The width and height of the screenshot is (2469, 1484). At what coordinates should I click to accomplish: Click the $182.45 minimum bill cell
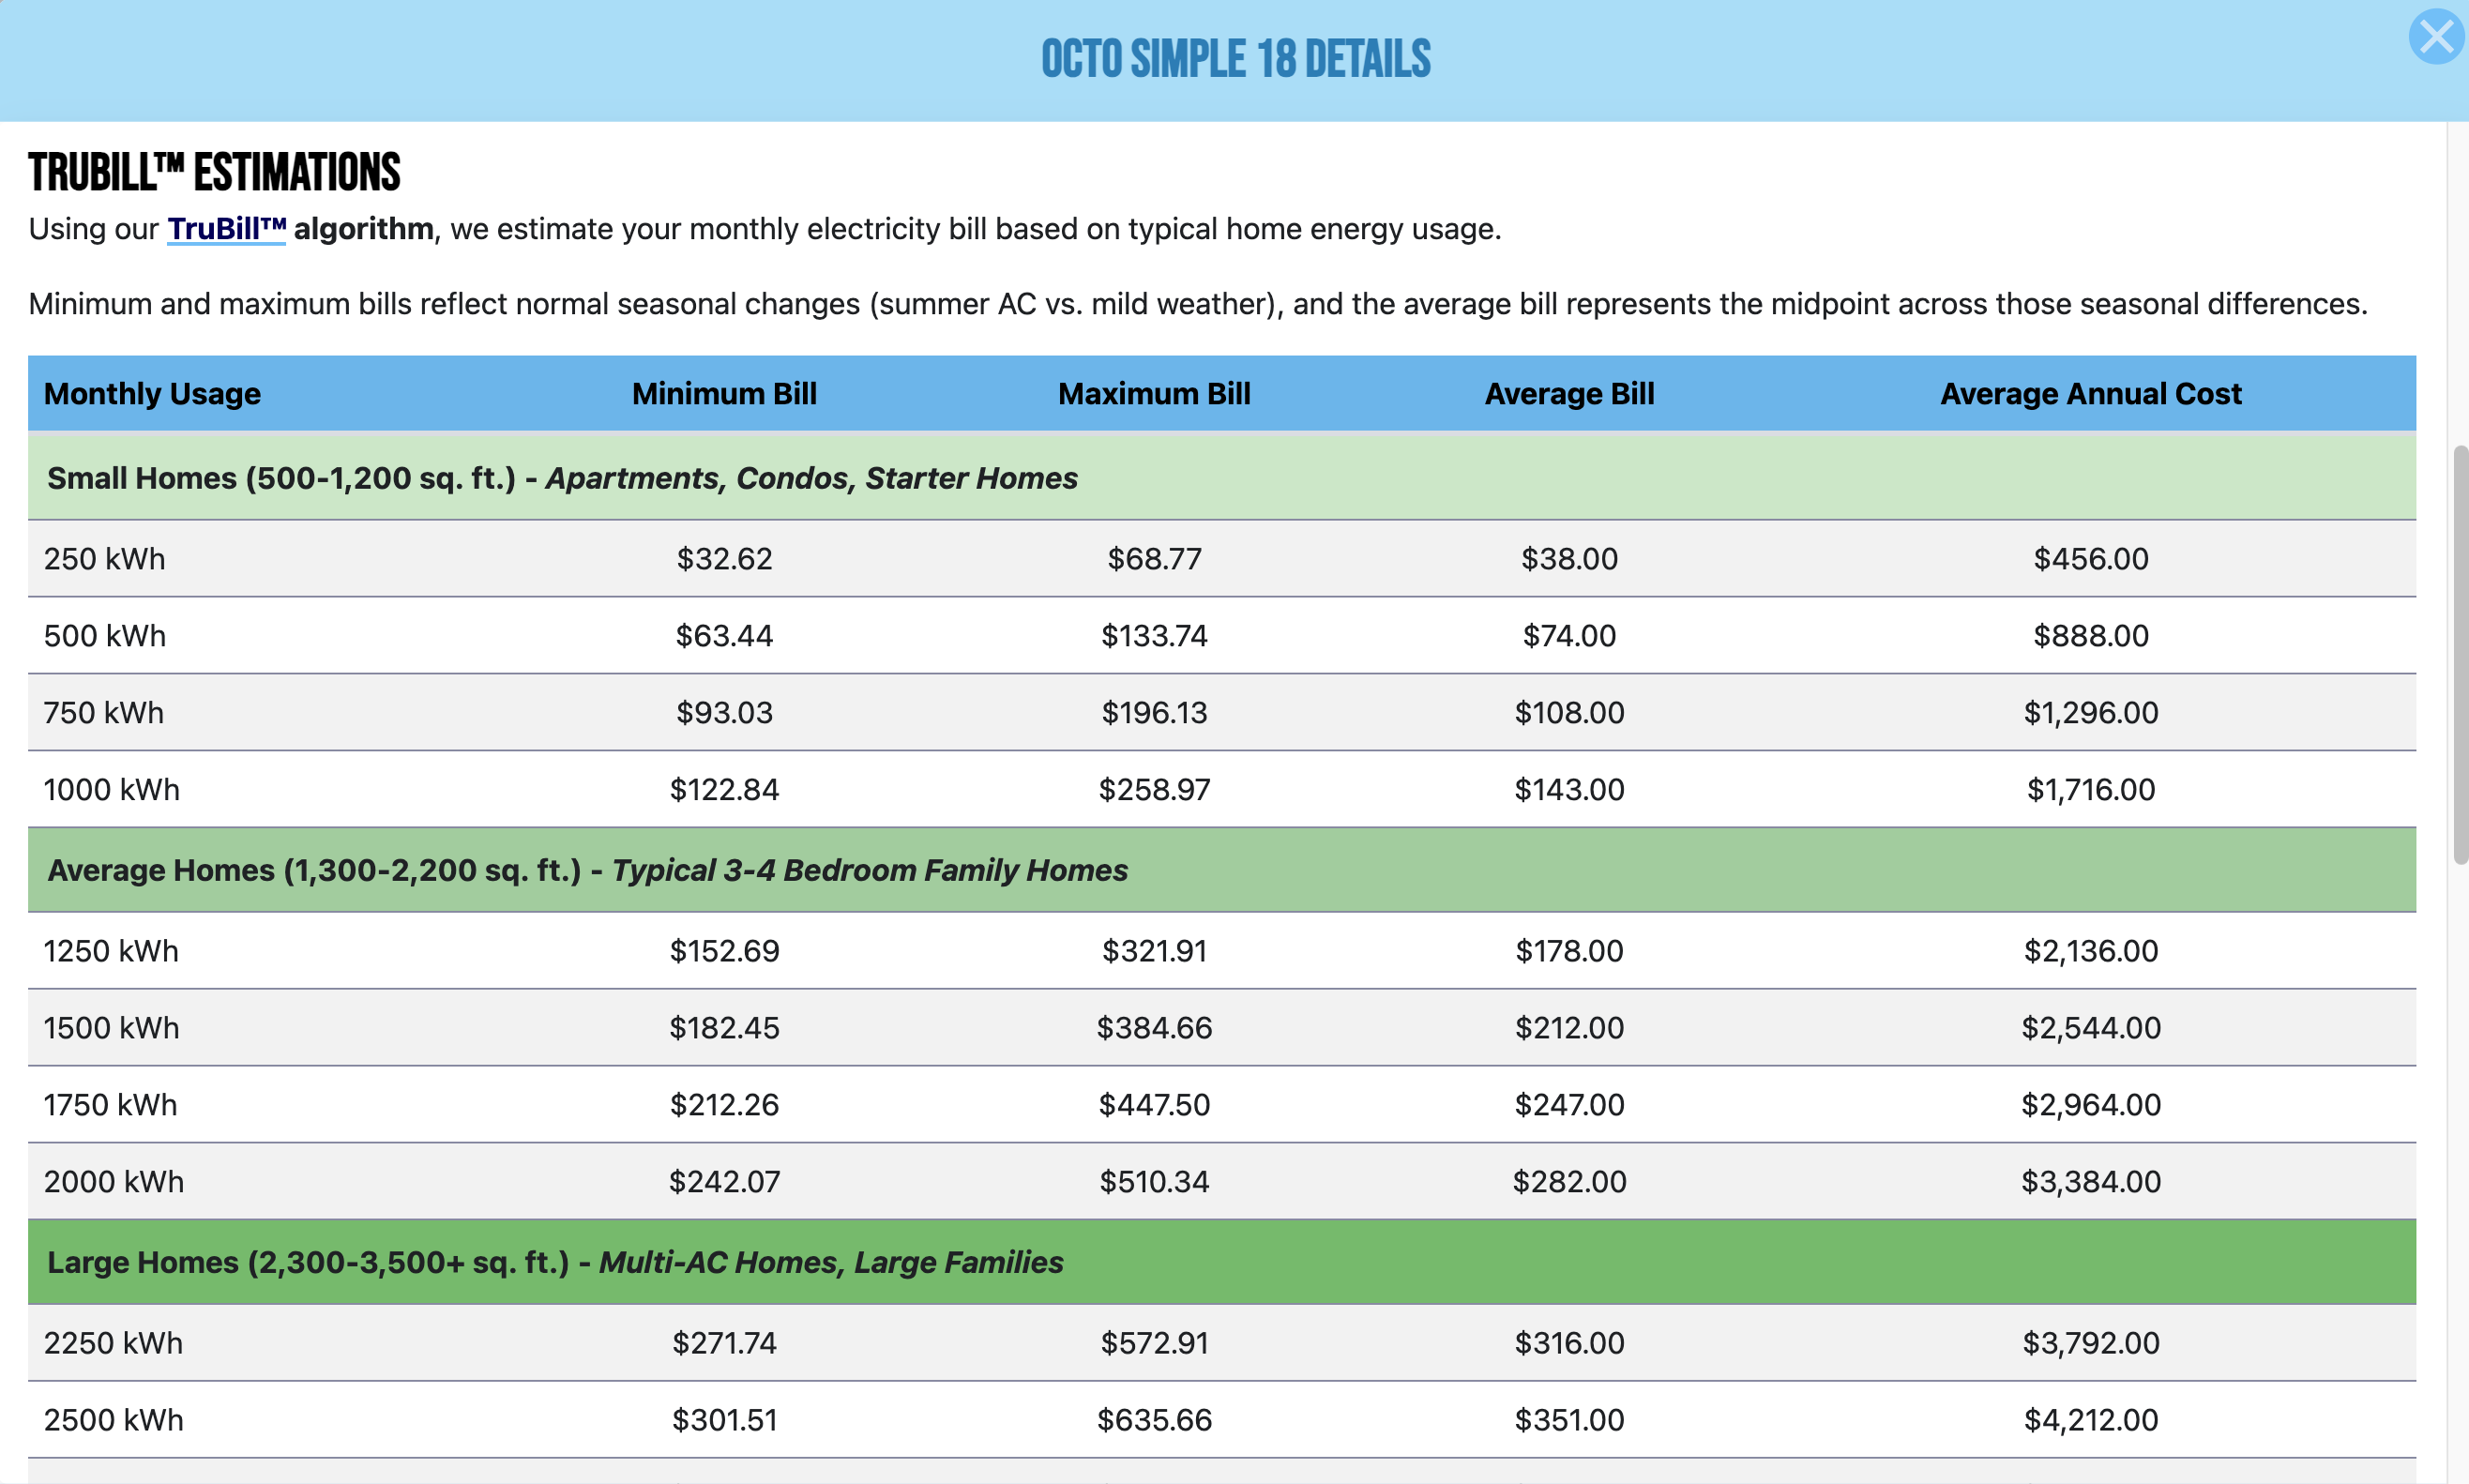pos(724,1027)
